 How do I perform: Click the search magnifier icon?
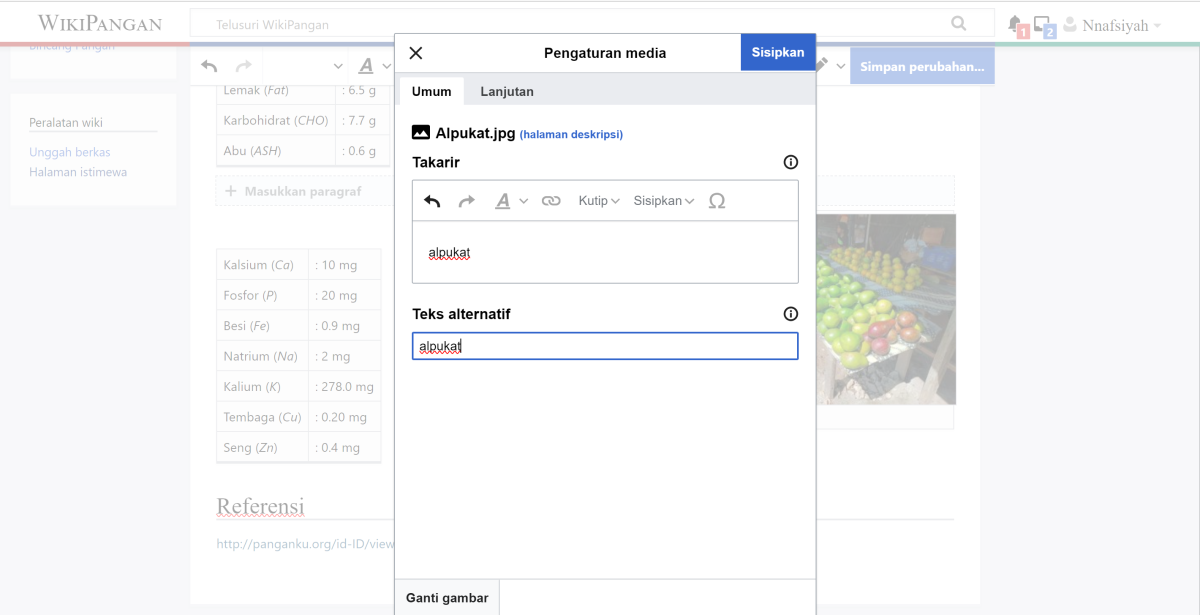(958, 22)
